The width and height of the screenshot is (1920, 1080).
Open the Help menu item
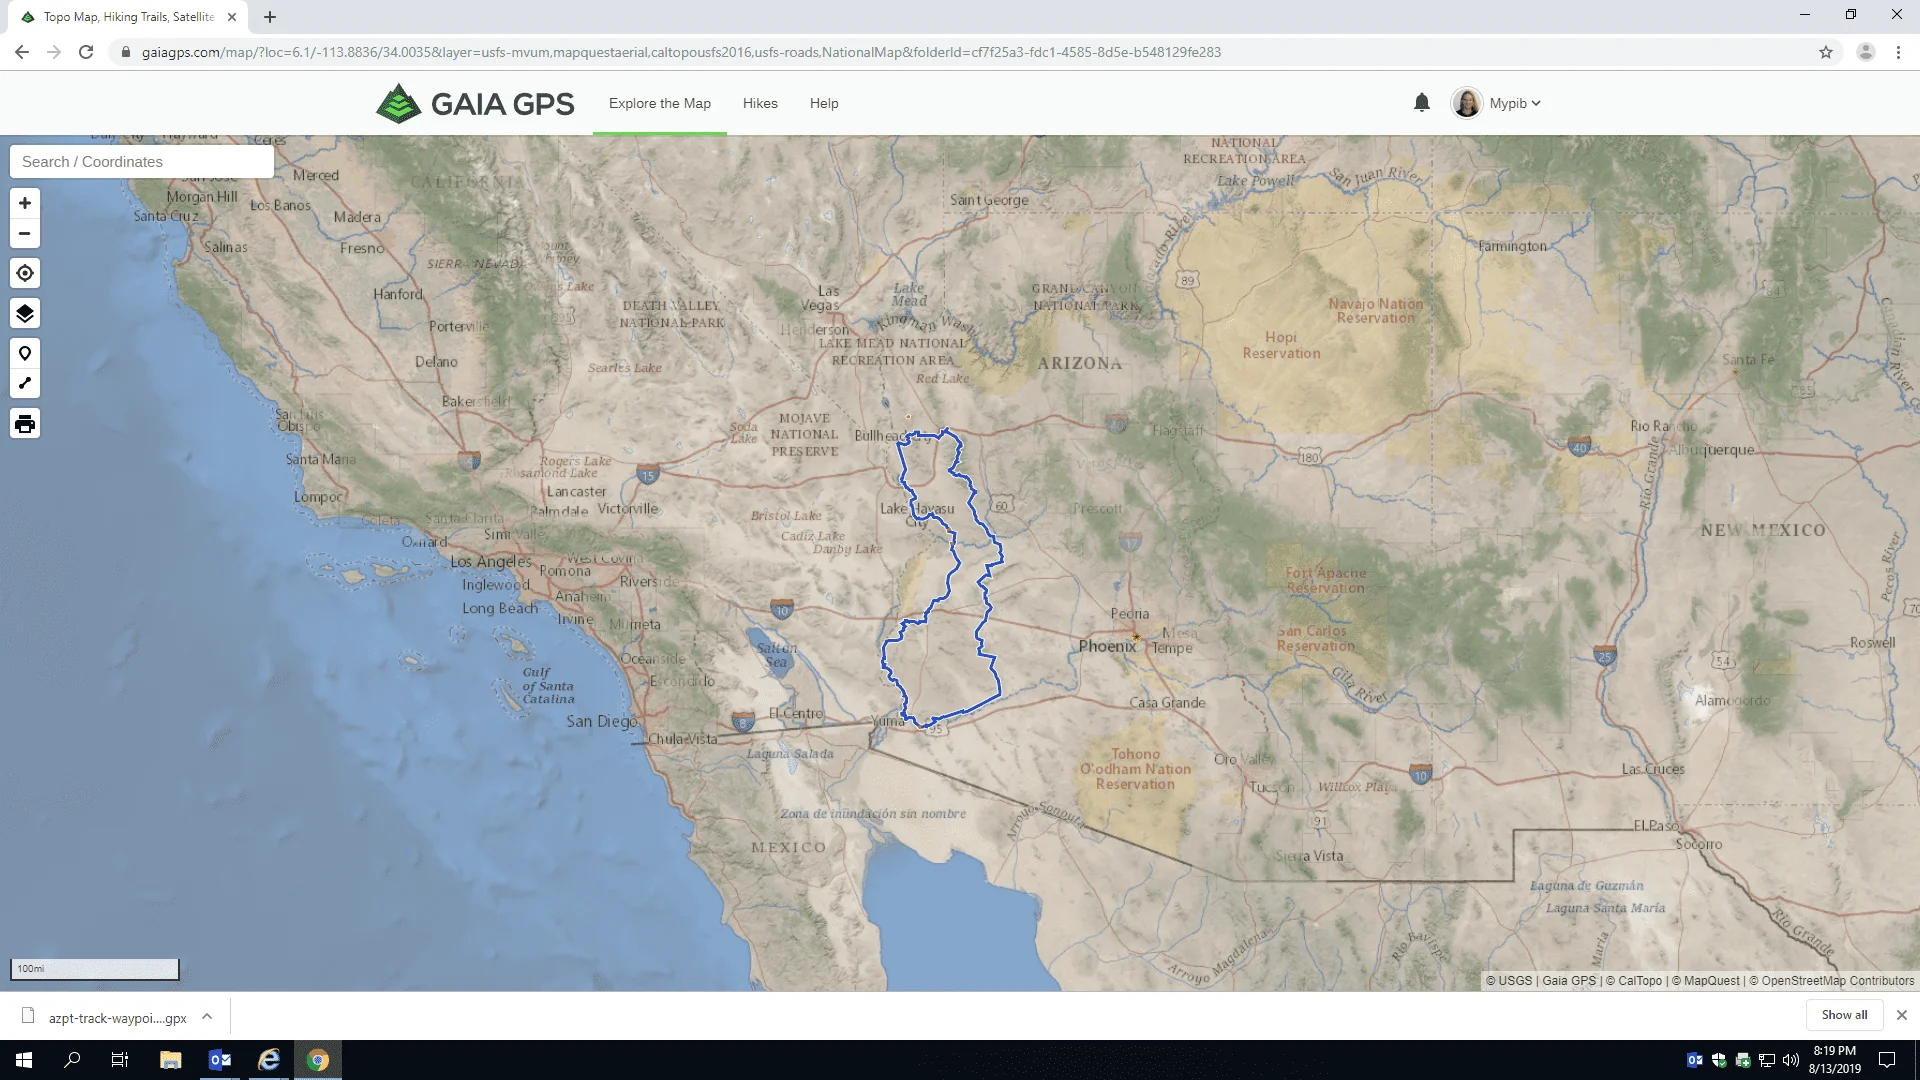(x=824, y=103)
